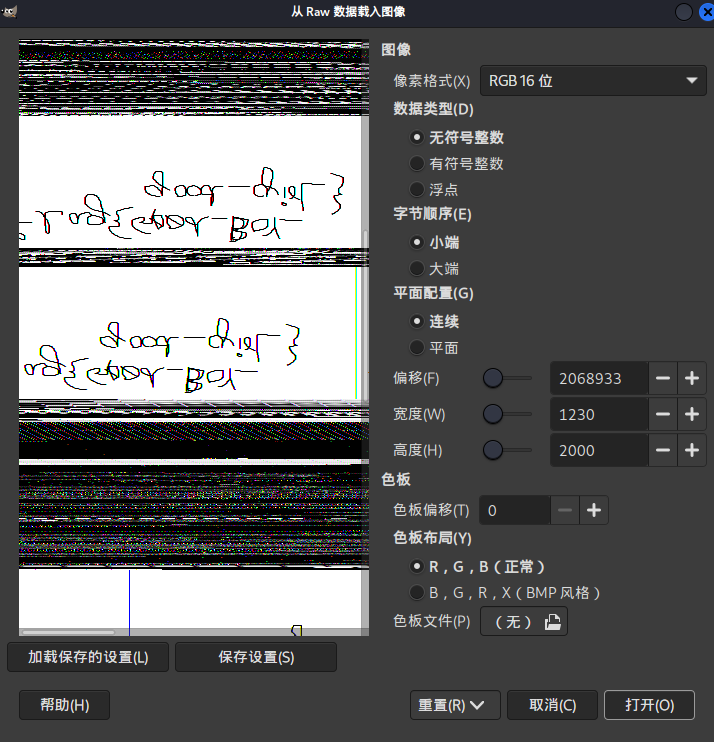This screenshot has width=714, height=742.
Task: Open the 重置(R) dropdown button
Action: 455,705
